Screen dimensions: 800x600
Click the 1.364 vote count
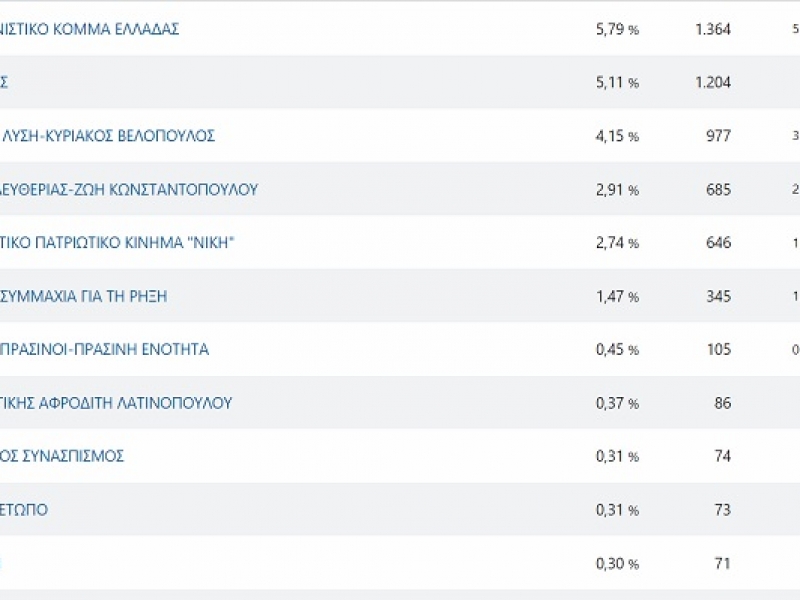(712, 29)
